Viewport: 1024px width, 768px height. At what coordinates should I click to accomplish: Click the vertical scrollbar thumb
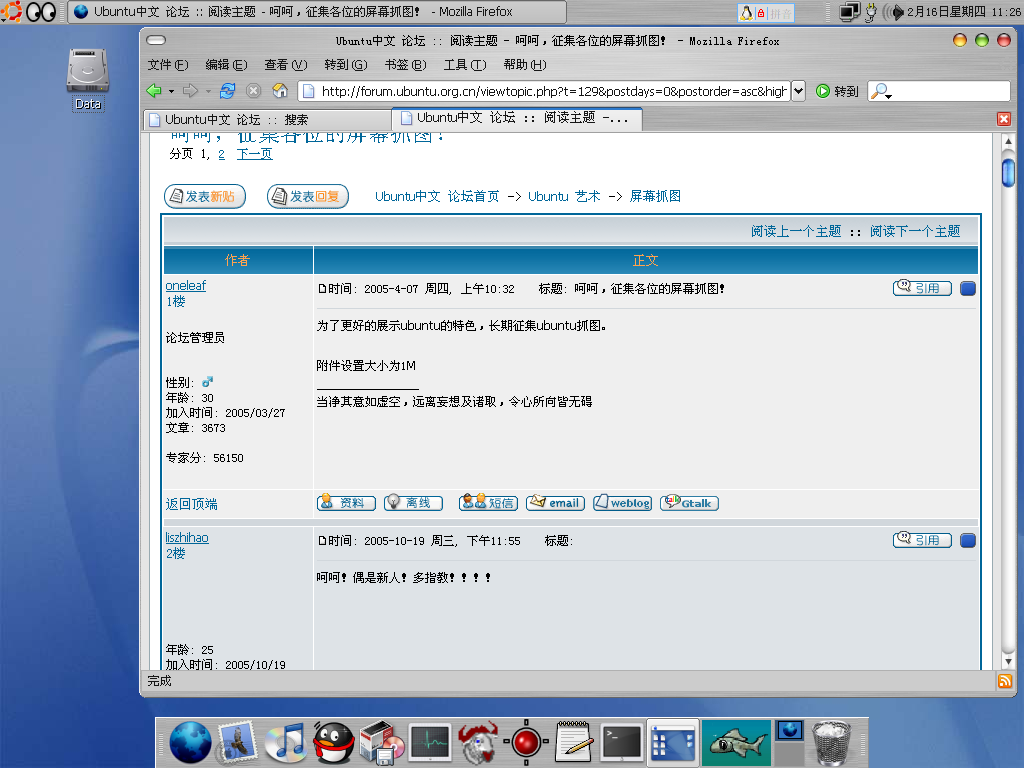tap(1008, 173)
